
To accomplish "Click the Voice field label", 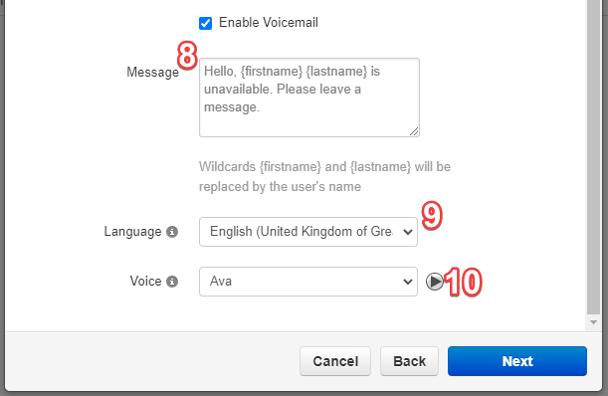I will tap(145, 281).
